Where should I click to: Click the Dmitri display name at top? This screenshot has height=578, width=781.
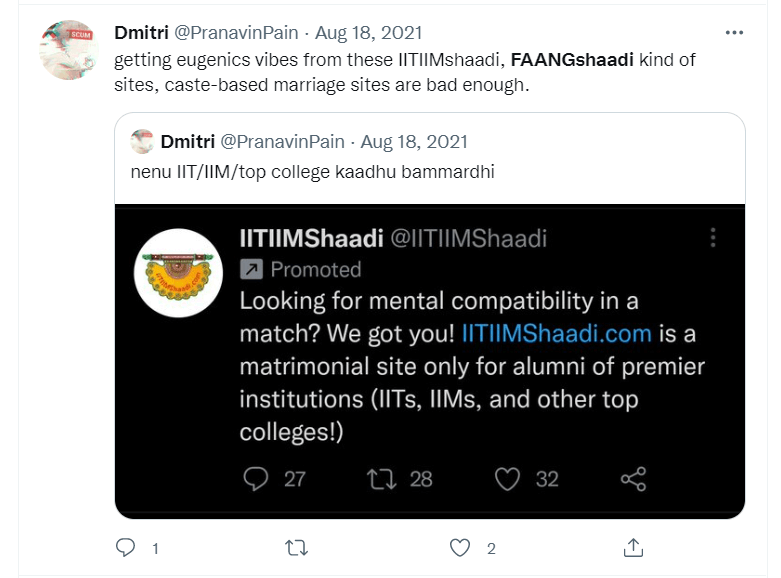pyautogui.click(x=141, y=33)
